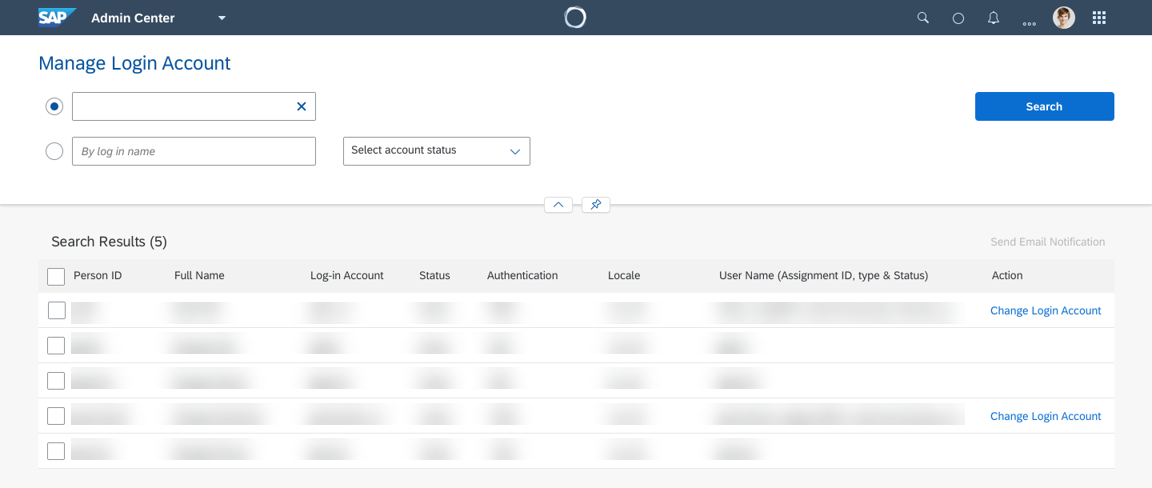Click the search magnifier icon in header
Image resolution: width=1152 pixels, height=488 pixels.
[x=923, y=18]
